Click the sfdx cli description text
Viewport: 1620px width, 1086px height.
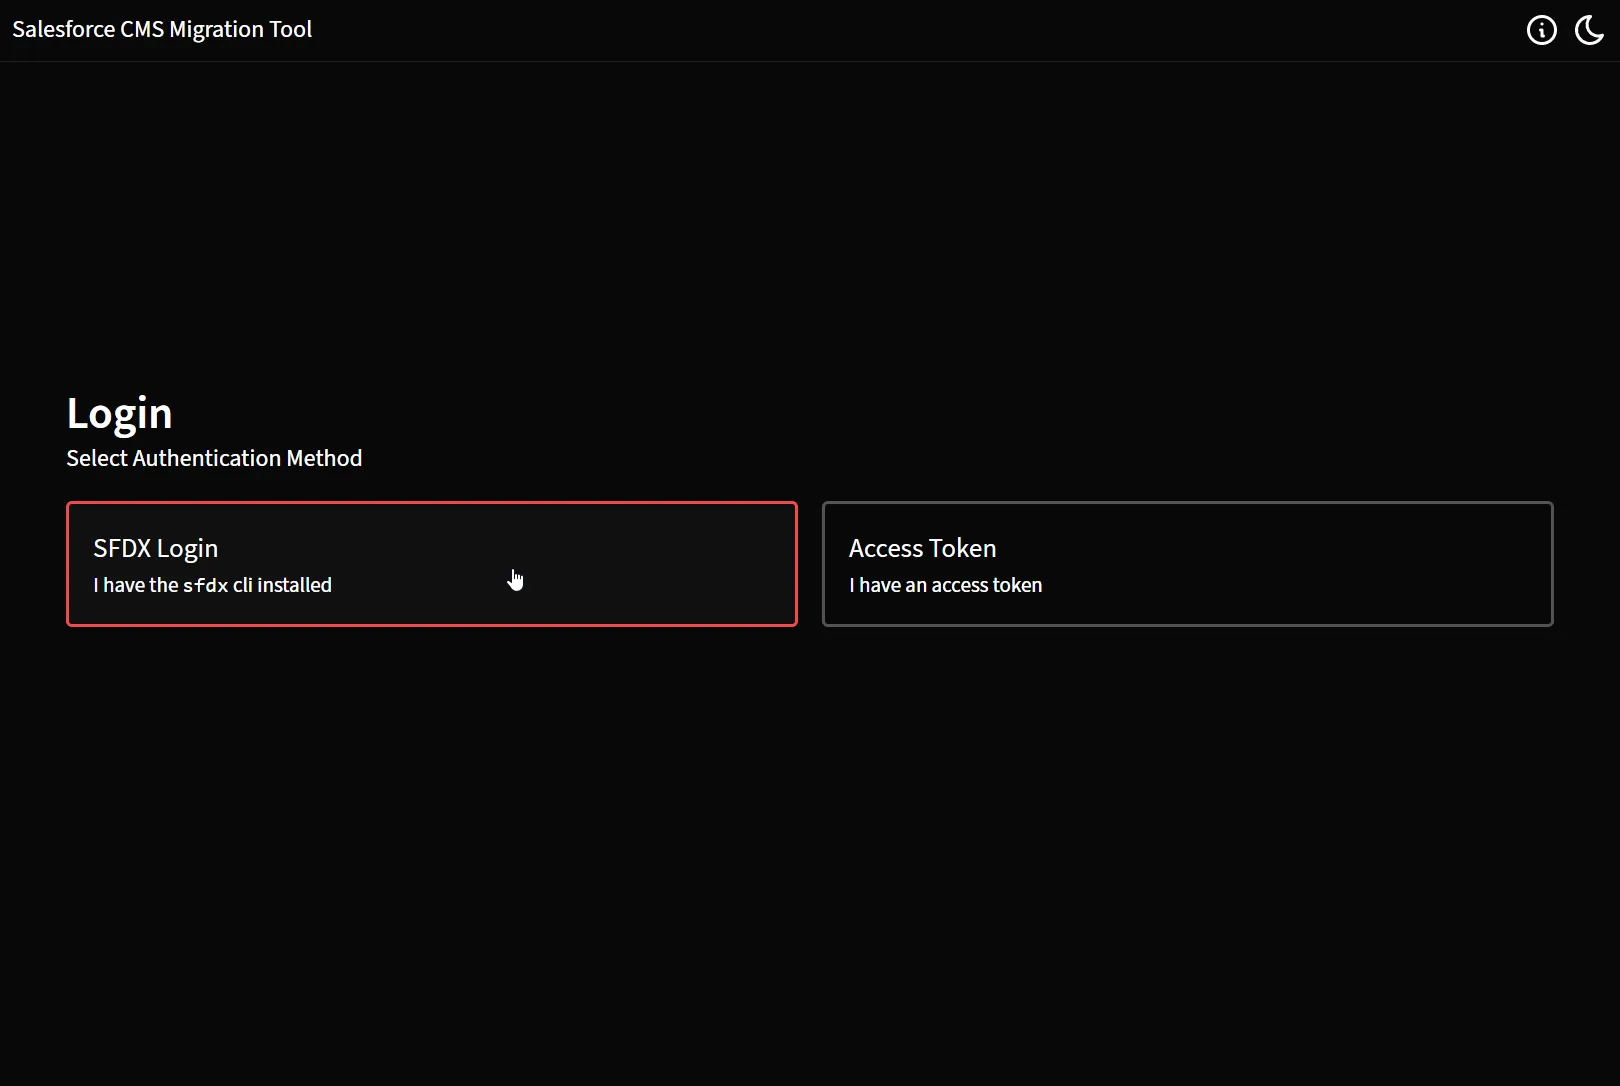212,585
